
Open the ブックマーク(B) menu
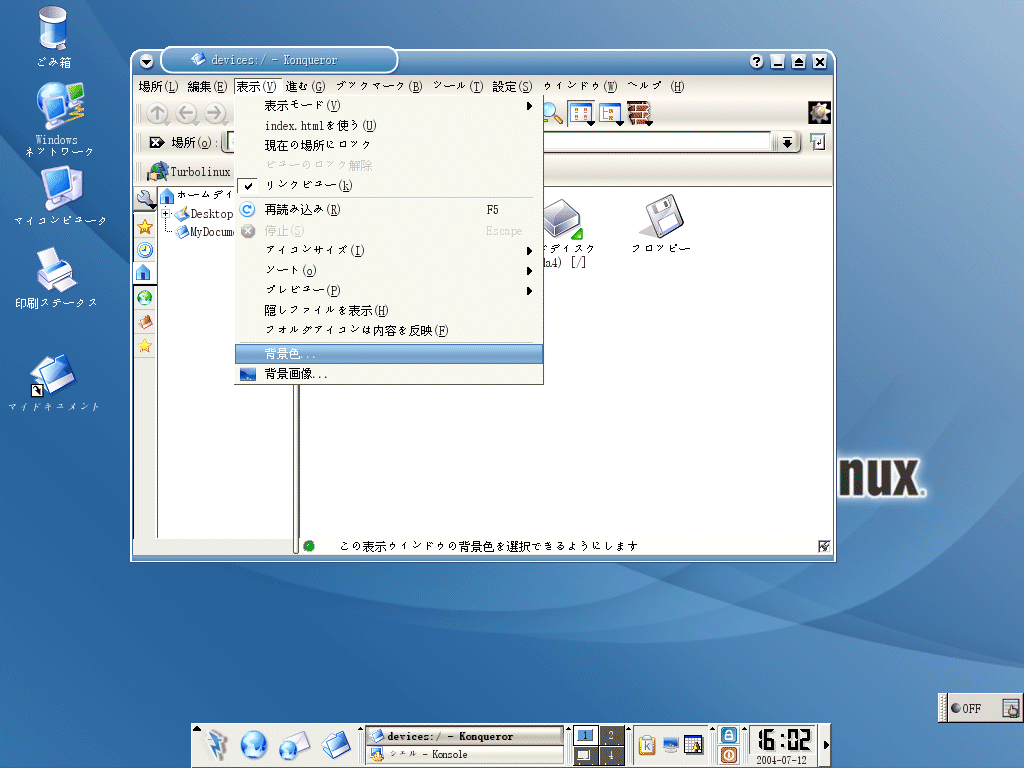(379, 86)
